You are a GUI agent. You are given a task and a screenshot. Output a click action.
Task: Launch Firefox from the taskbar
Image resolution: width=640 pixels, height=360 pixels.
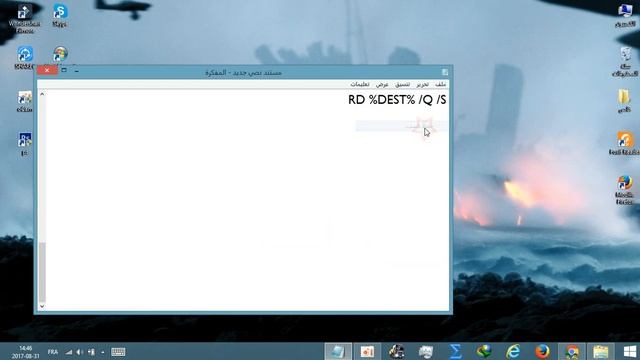(542, 351)
